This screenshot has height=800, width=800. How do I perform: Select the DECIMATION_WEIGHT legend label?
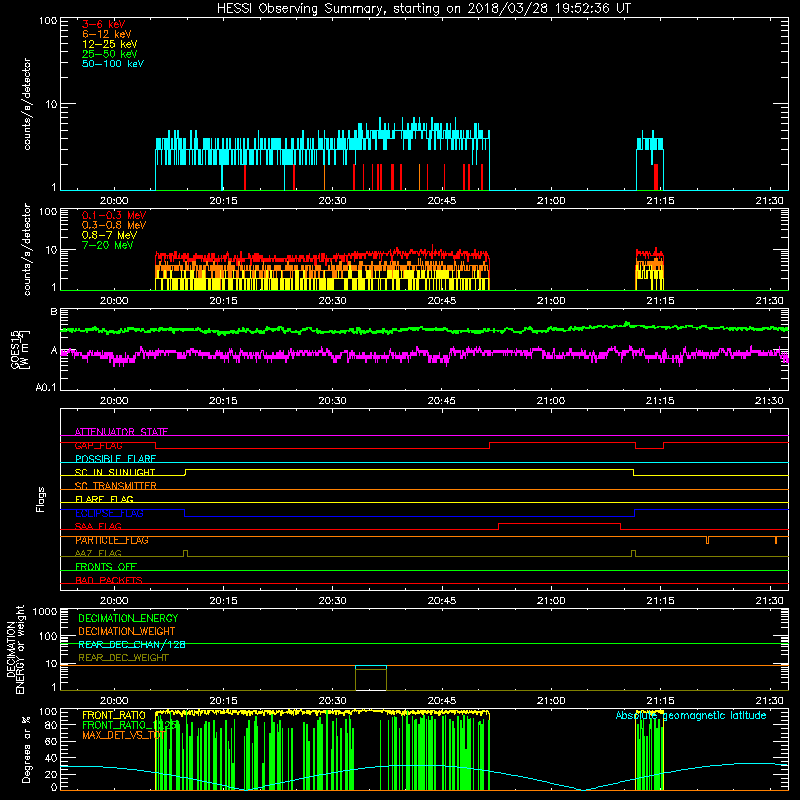point(127,631)
